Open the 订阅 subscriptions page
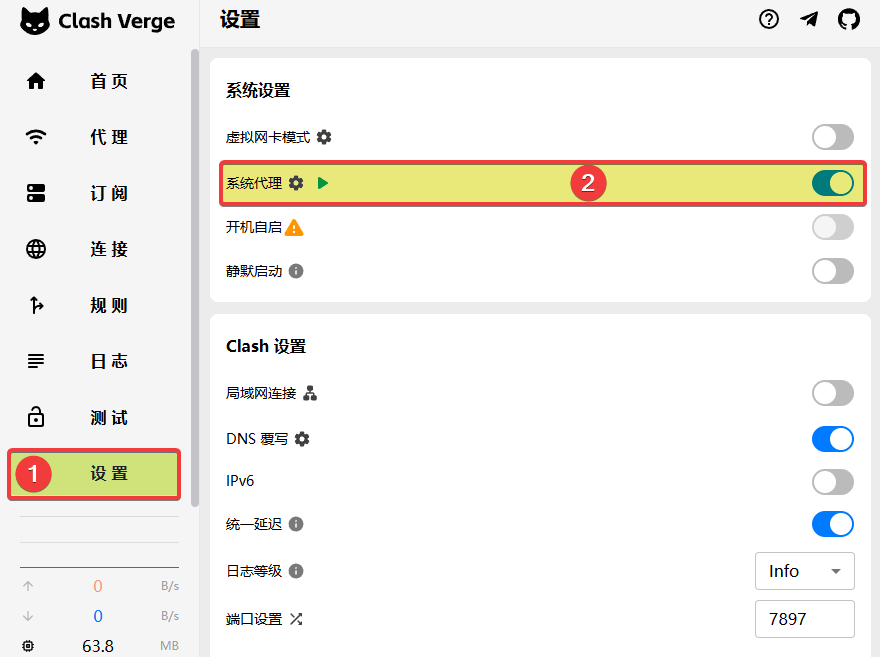The width and height of the screenshot is (880, 657). pyautogui.click(x=94, y=194)
